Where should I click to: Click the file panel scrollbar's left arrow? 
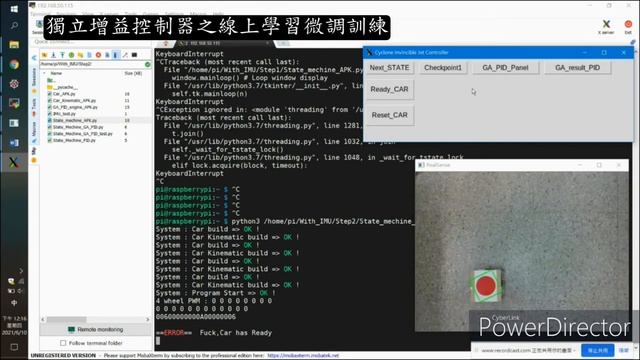click(x=42, y=319)
